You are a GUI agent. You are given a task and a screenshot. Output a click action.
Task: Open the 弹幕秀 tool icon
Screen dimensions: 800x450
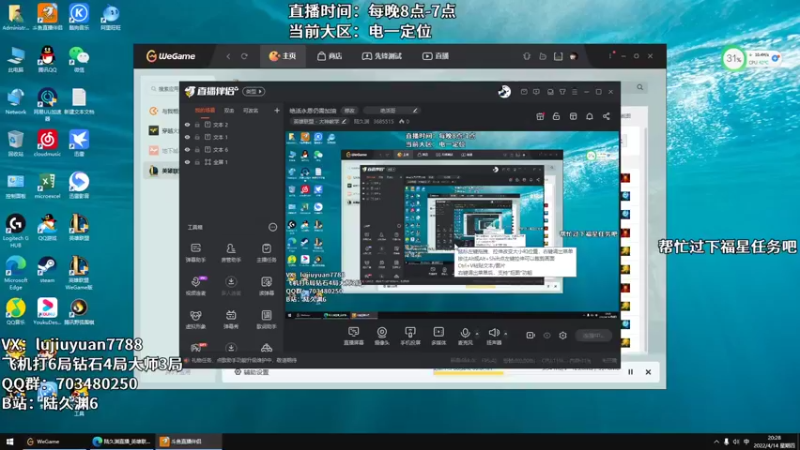[231, 319]
